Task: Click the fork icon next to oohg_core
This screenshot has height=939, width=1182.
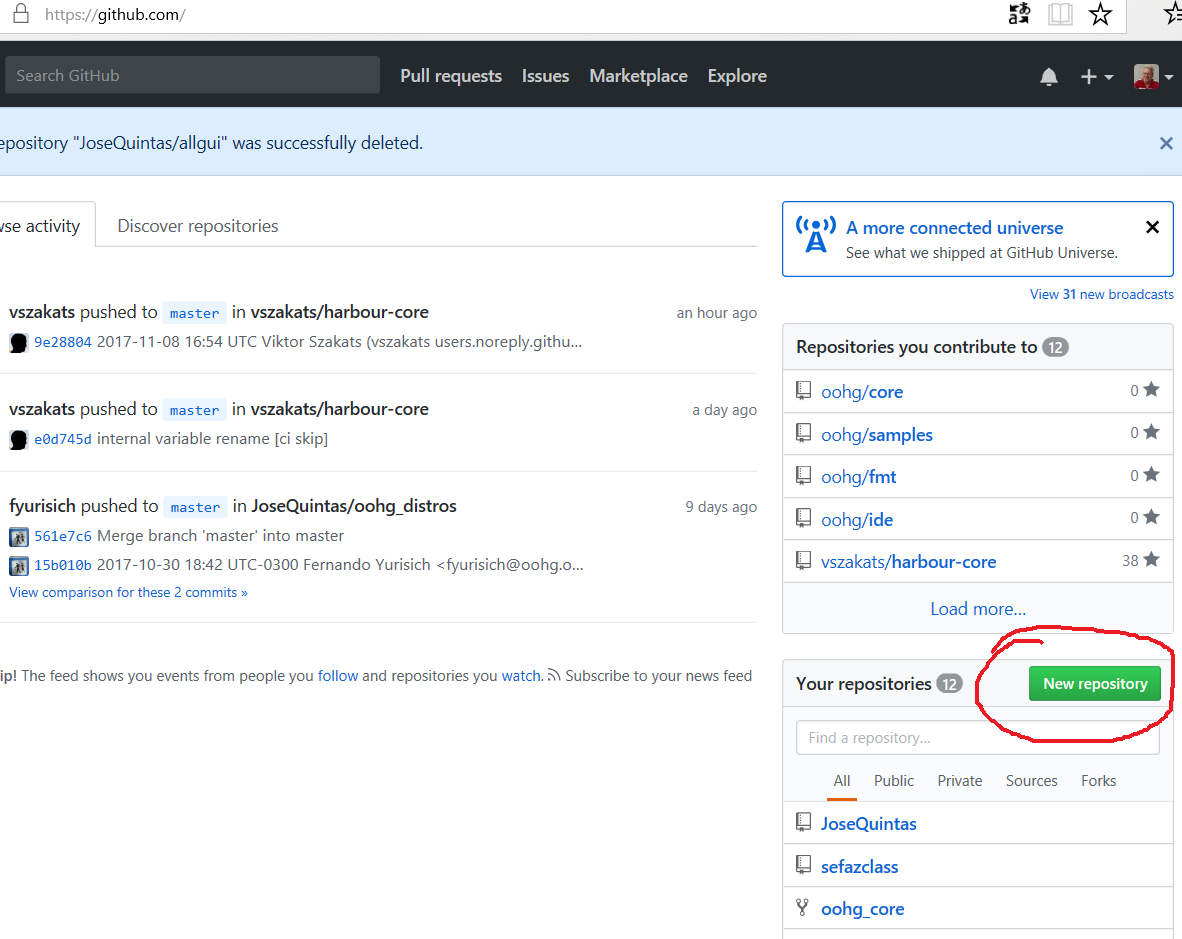Action: tap(803, 908)
